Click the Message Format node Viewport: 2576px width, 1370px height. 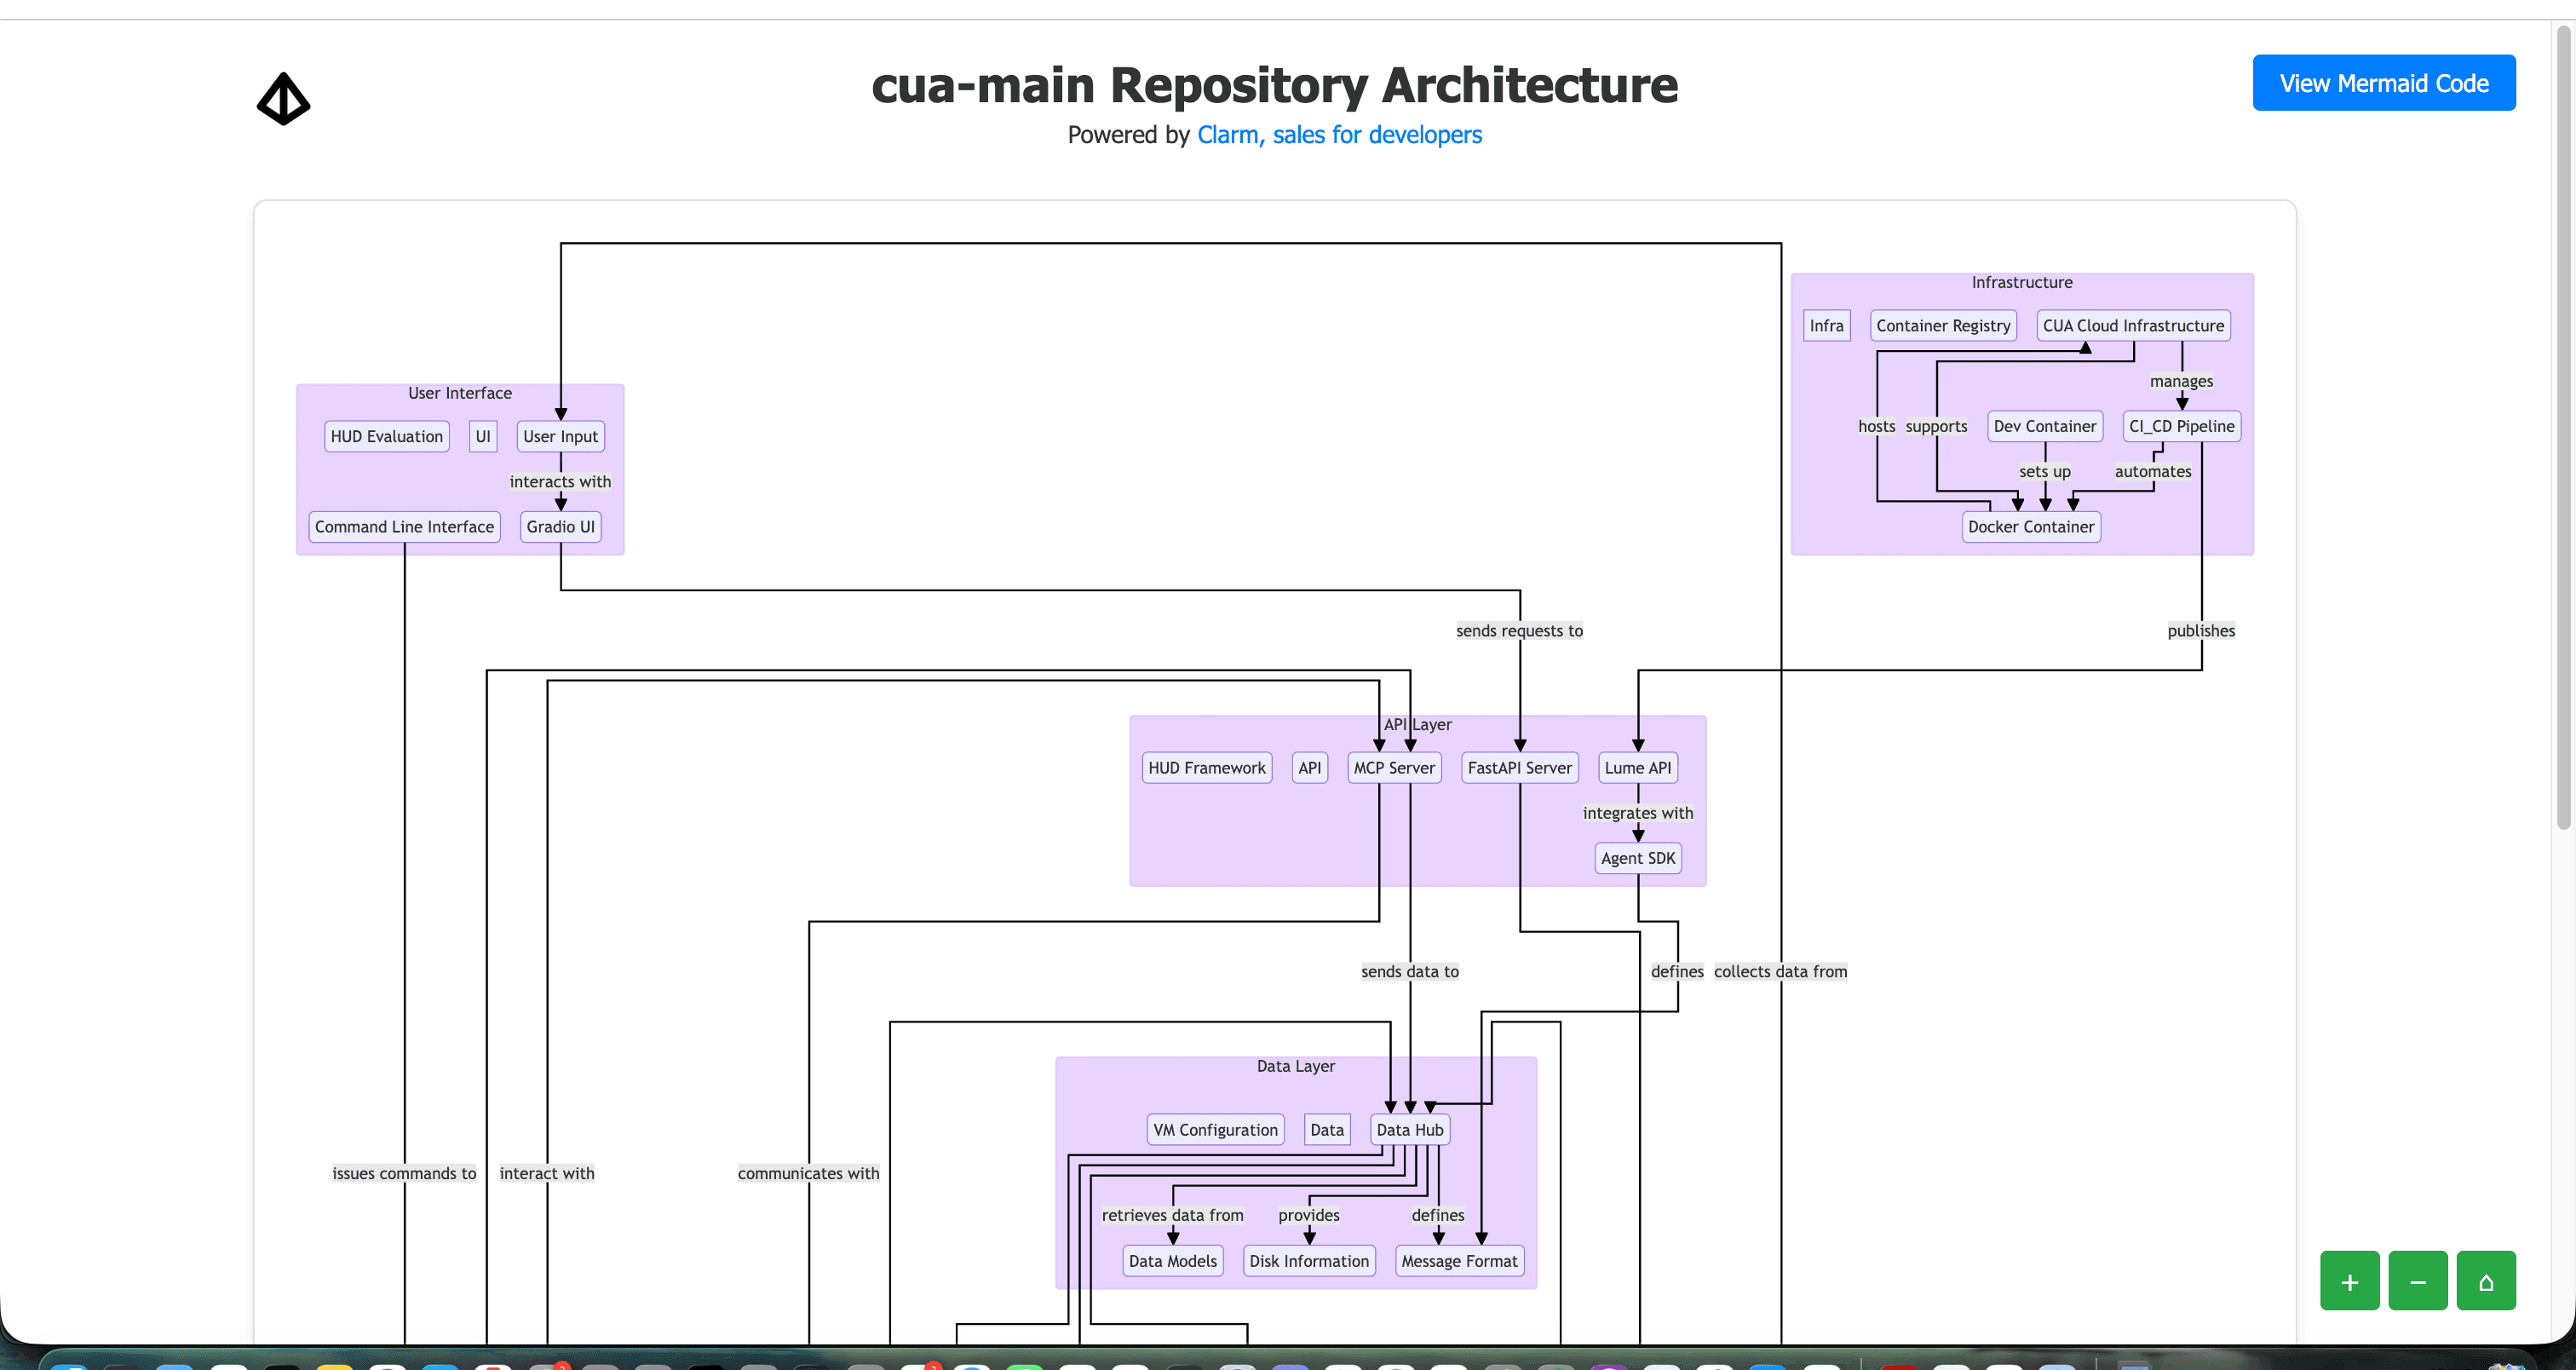(x=1458, y=1260)
